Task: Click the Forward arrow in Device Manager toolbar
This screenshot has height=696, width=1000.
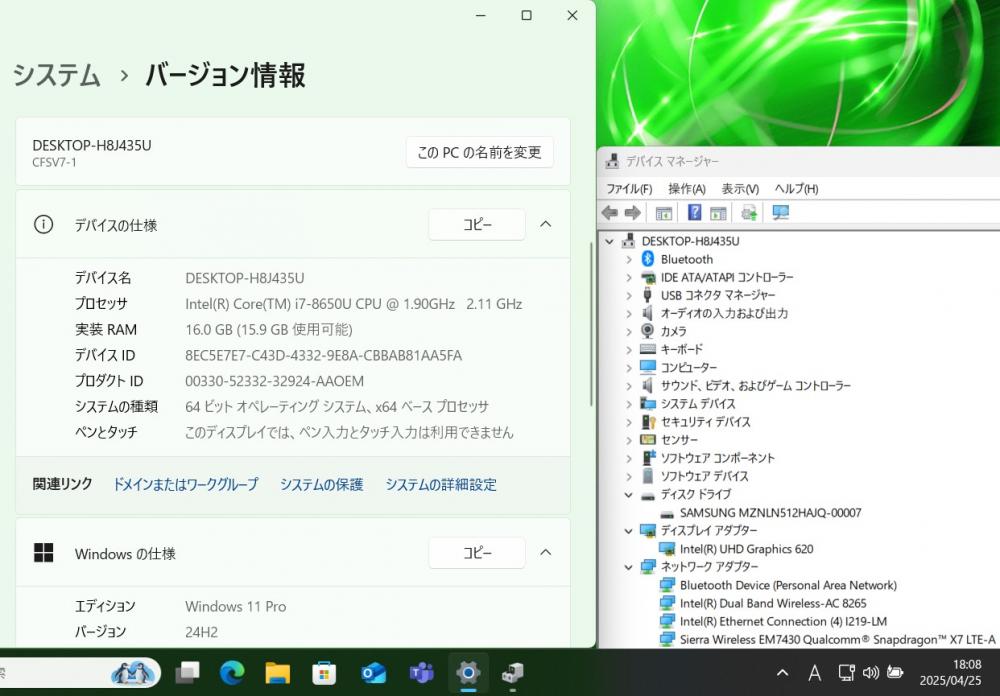Action: pos(632,212)
